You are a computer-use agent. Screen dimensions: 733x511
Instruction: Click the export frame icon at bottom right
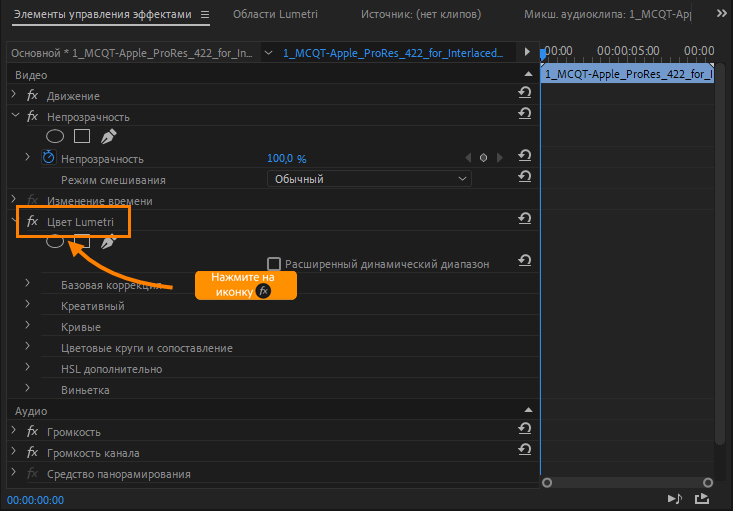pos(702,499)
